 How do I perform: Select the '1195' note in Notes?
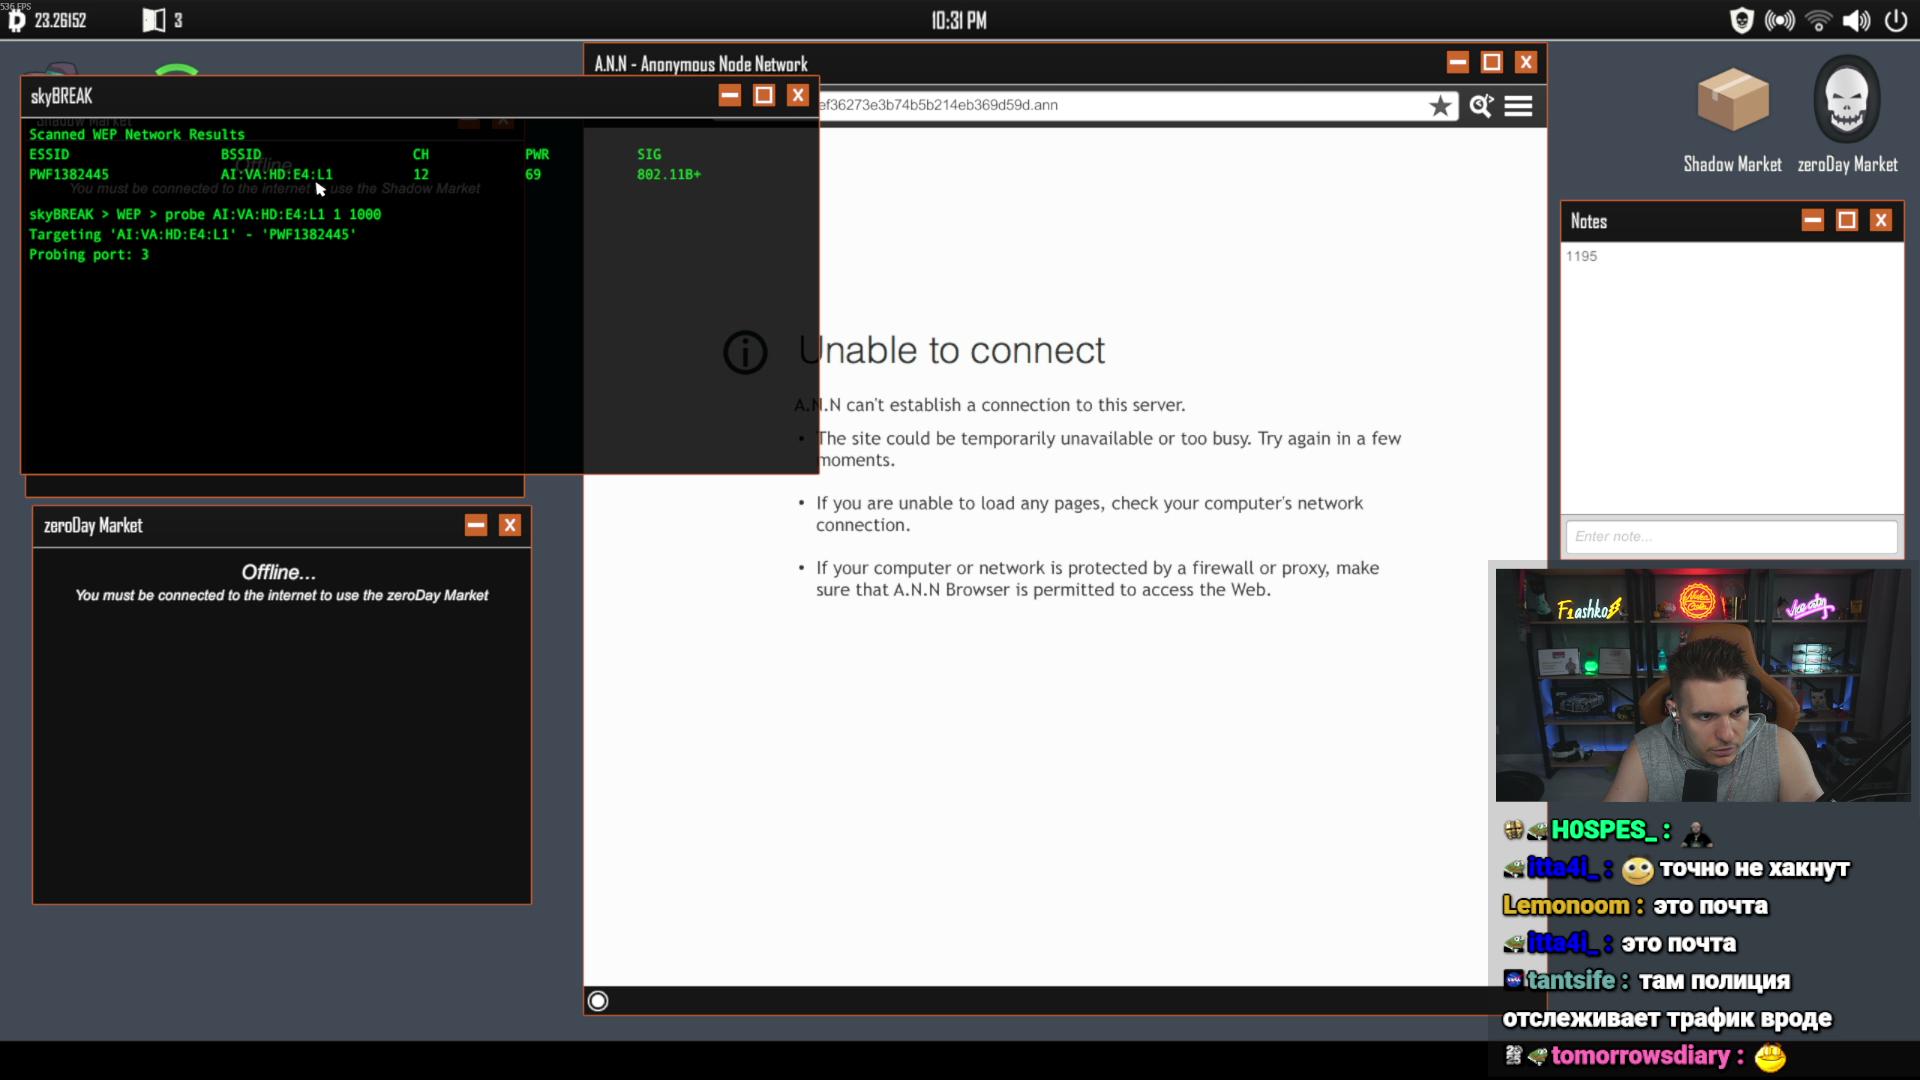(1582, 257)
